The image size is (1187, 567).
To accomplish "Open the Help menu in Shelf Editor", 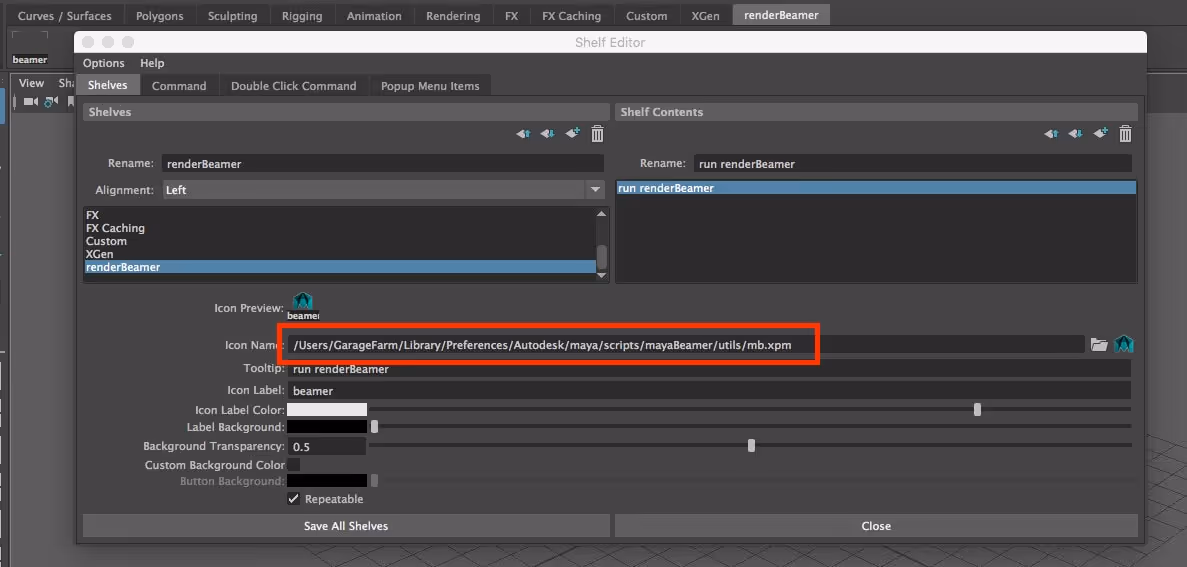I will pos(152,63).
